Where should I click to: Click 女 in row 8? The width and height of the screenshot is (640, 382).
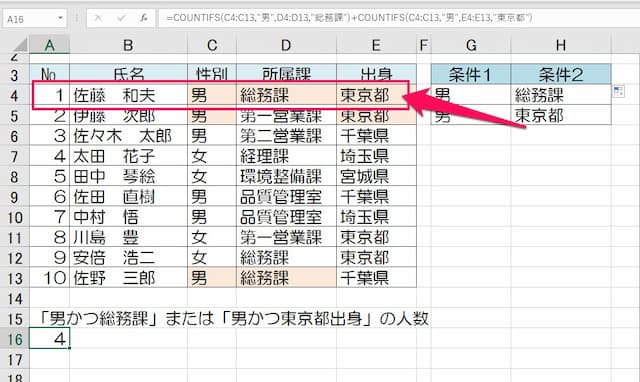(212, 176)
